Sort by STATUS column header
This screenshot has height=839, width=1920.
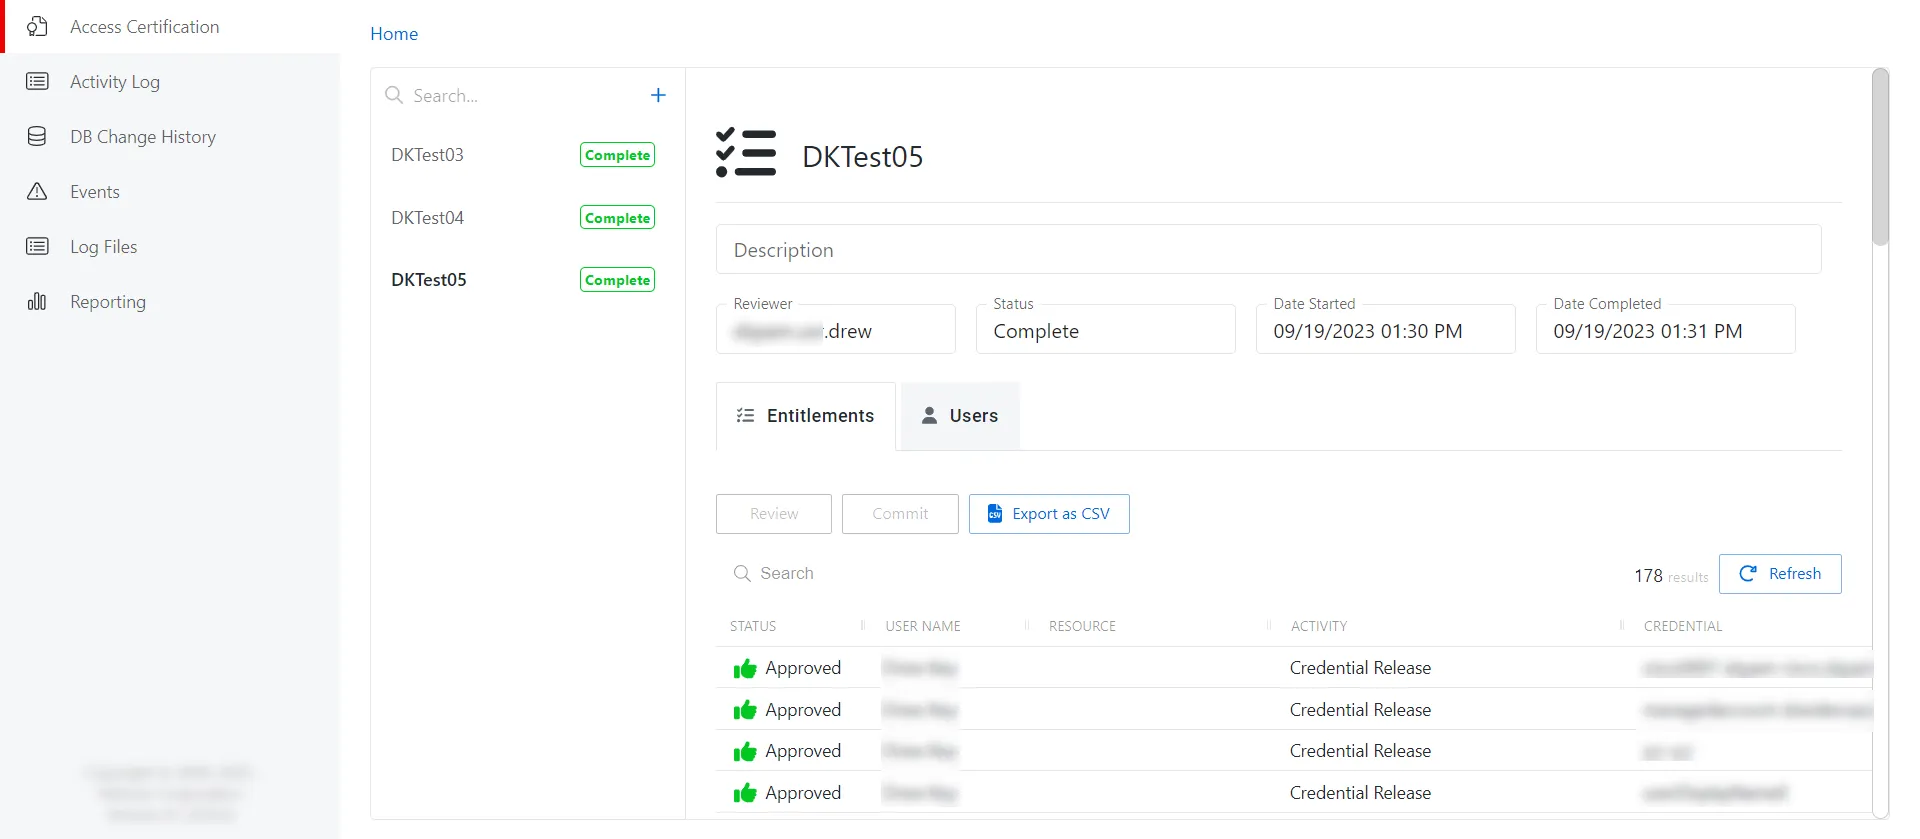click(x=753, y=626)
